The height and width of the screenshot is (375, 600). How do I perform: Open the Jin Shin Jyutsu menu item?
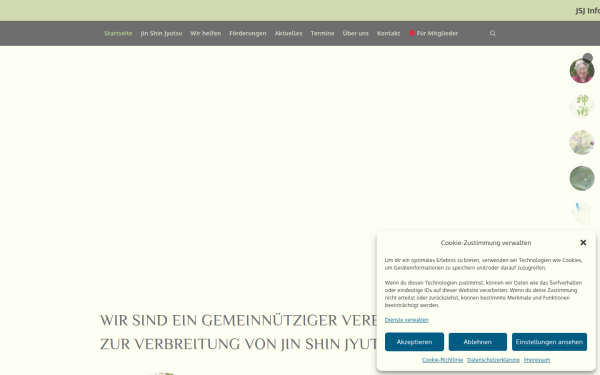[x=161, y=33]
